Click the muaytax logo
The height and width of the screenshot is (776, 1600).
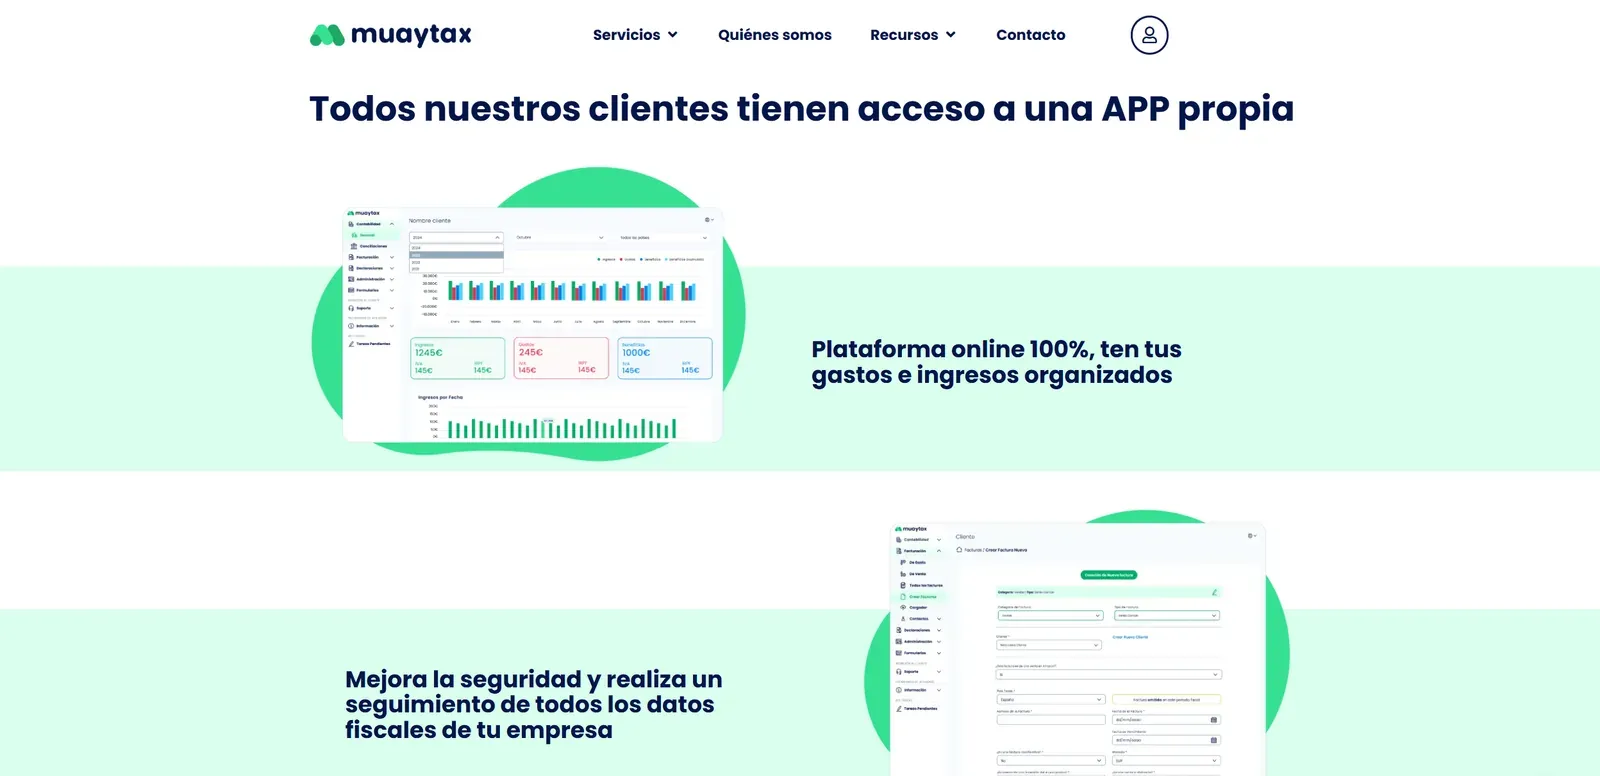[x=390, y=35]
